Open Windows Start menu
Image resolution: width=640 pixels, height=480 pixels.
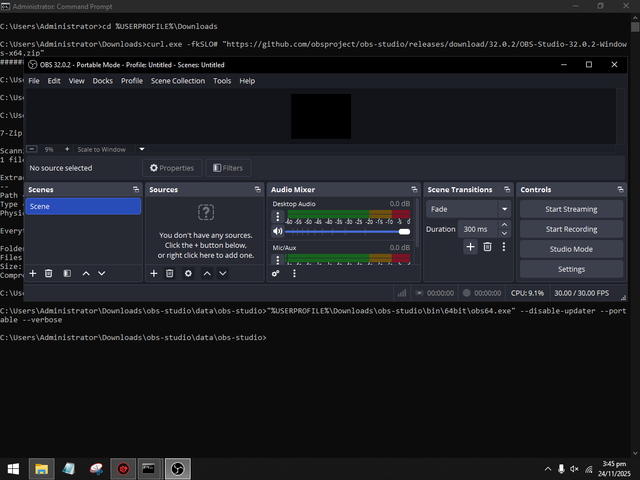13,469
